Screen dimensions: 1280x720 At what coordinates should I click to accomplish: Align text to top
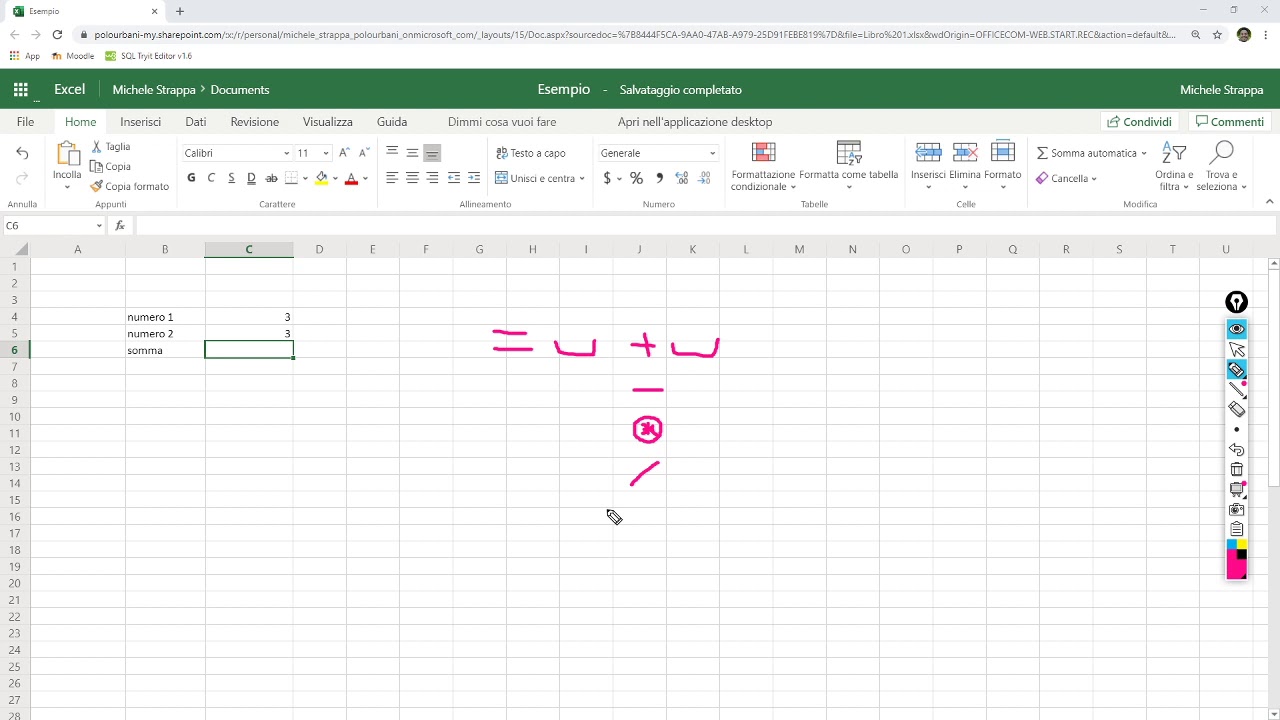(x=392, y=152)
